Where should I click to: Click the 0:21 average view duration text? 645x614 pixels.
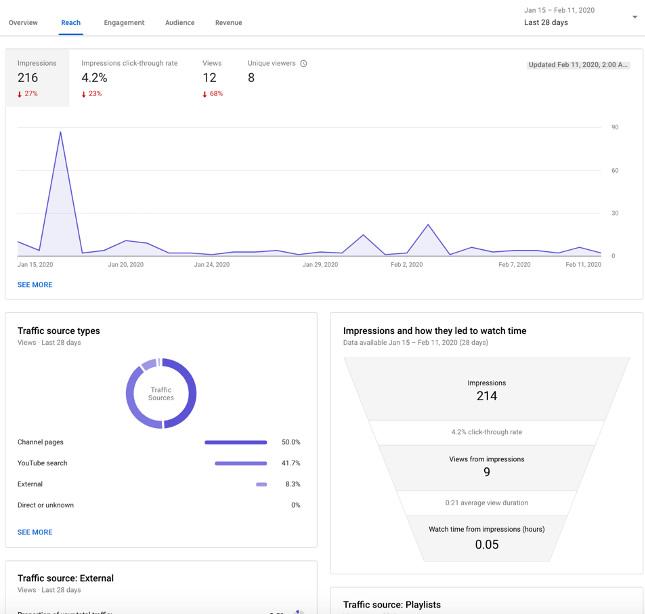point(487,503)
